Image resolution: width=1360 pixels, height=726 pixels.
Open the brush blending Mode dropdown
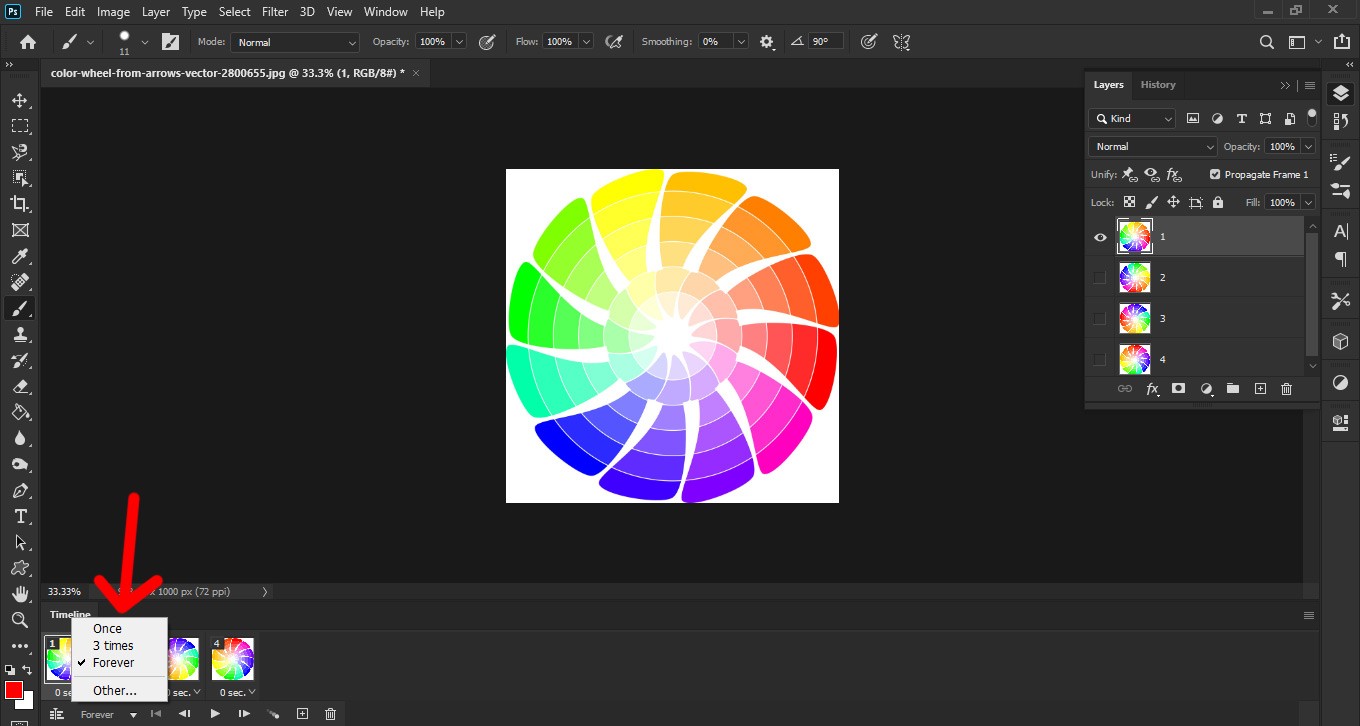tap(294, 42)
